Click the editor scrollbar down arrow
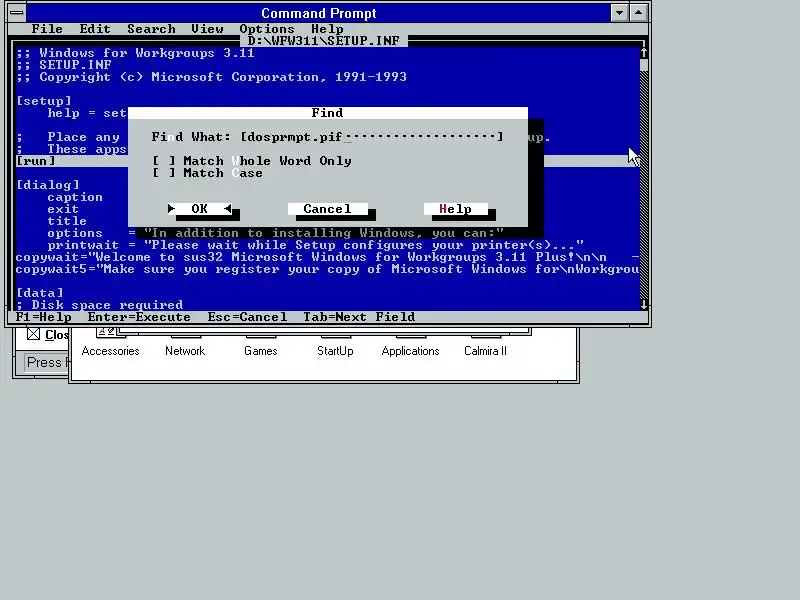The width and height of the screenshot is (800, 600). pos(644,305)
